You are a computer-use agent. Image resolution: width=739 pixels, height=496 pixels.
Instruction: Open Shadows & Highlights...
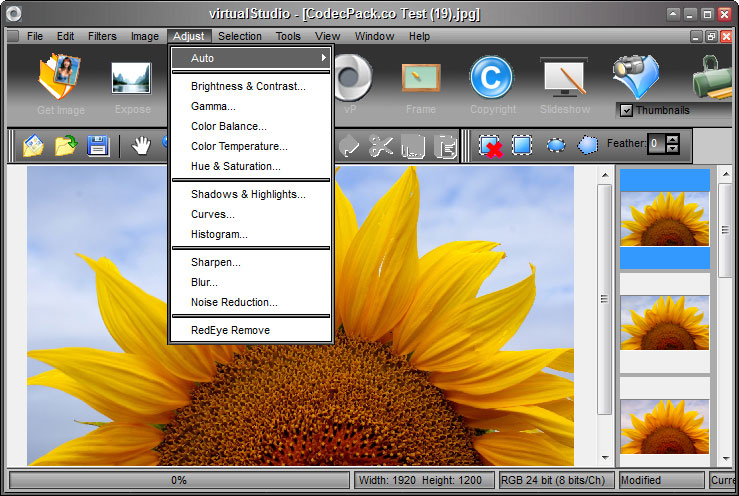pos(251,194)
